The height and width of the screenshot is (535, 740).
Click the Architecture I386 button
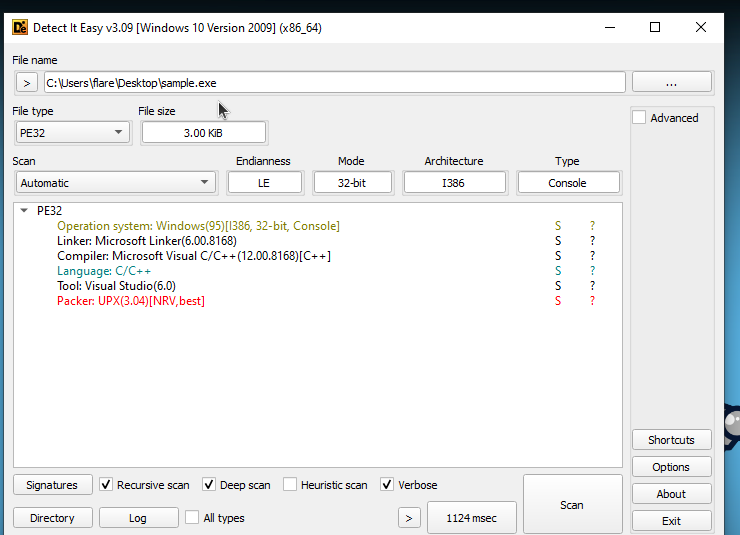454,183
